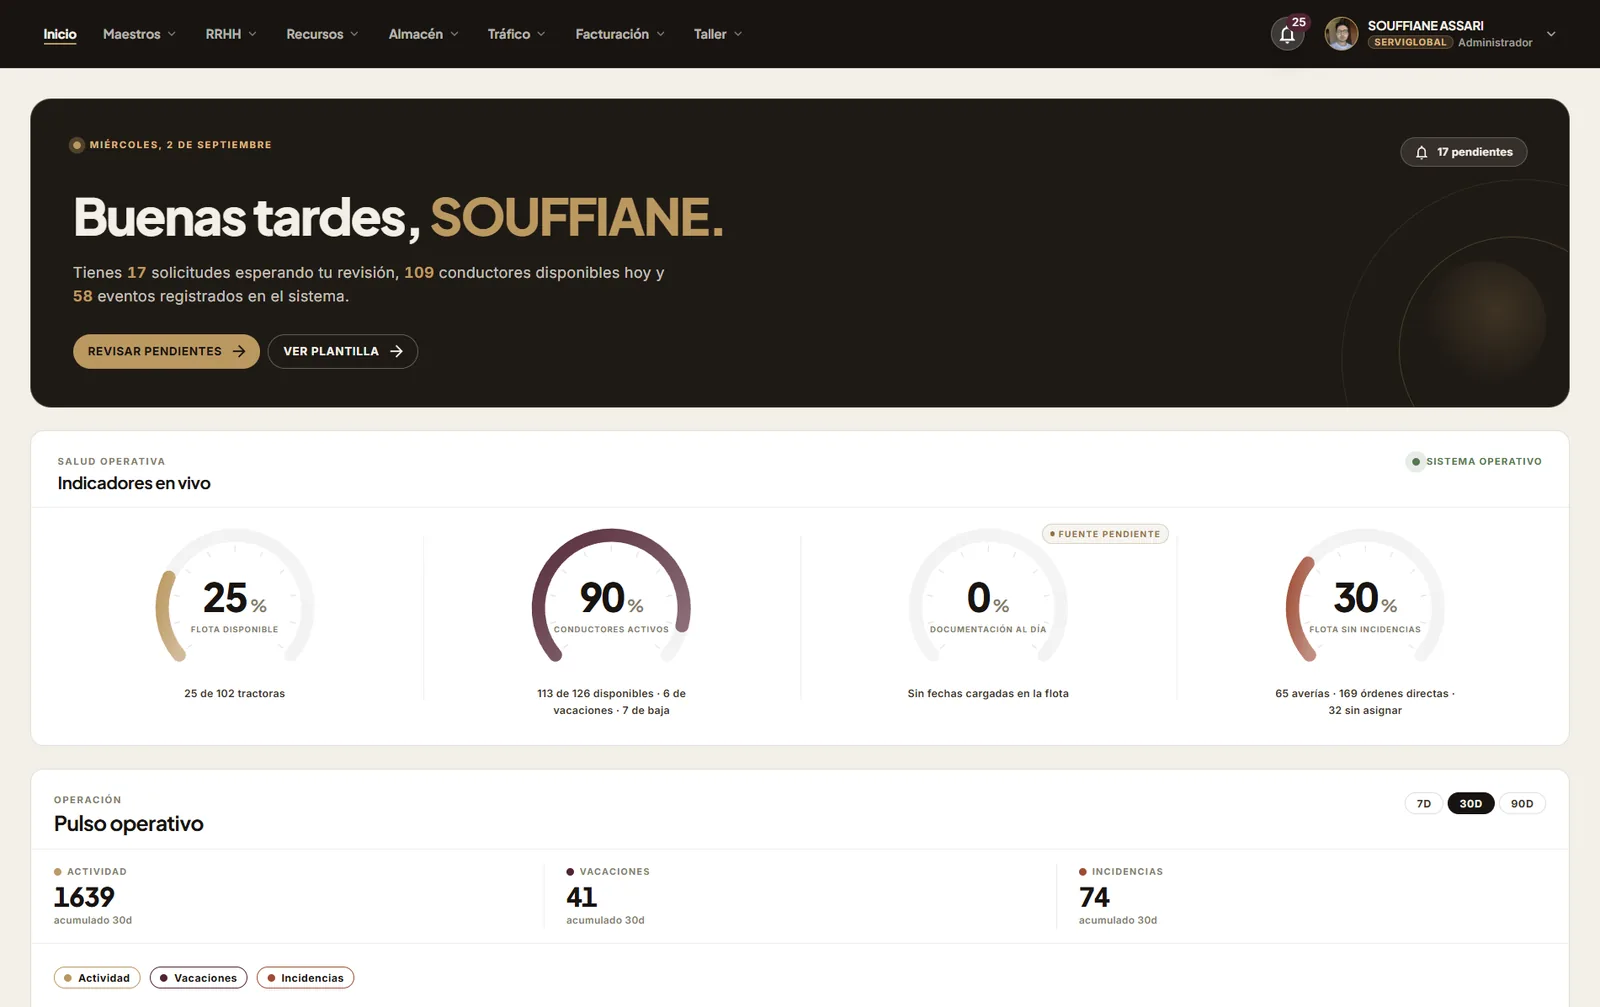Screen dimensions: 1600x1007
Task: Select the 30D time range
Action: click(1471, 804)
